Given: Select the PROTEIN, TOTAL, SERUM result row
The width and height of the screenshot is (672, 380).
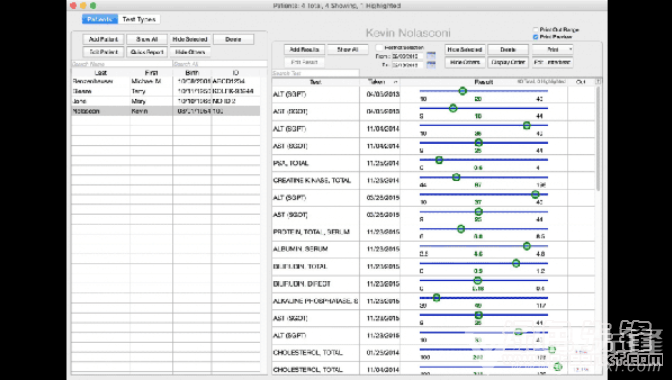Looking at the screenshot, I should 433,232.
